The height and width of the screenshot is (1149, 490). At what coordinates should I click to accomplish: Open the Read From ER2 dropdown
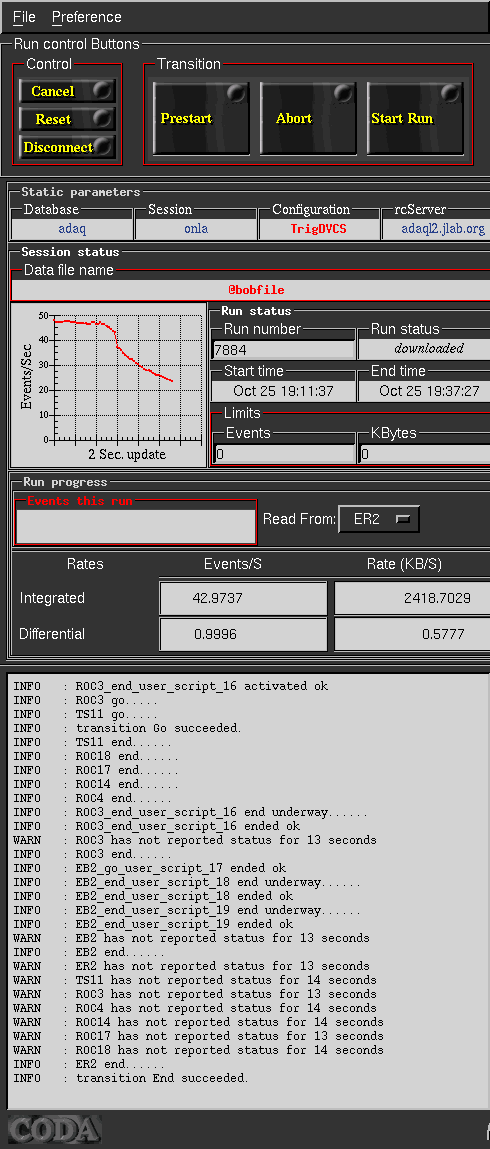[x=379, y=520]
